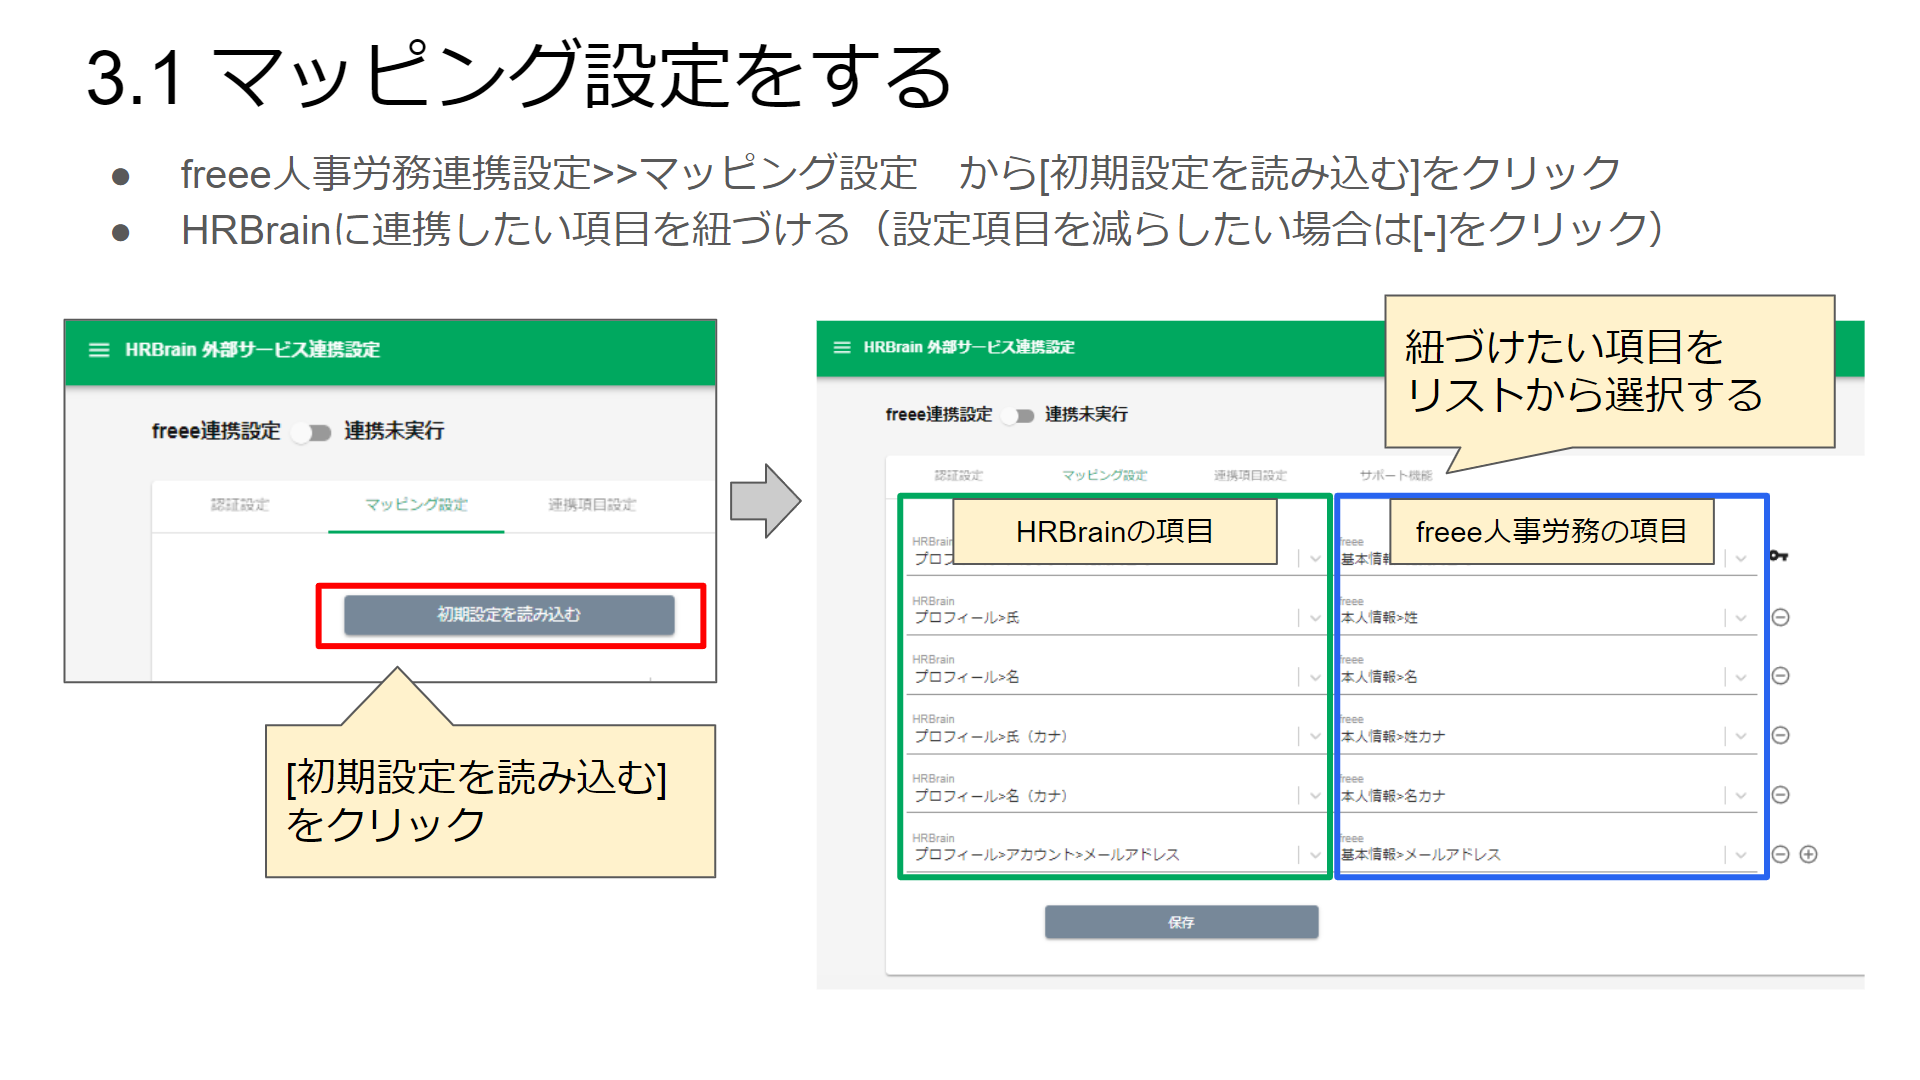
Task: Expand the HRBrain プロフィール>名（カナ） dropdown
Action: 1315,796
